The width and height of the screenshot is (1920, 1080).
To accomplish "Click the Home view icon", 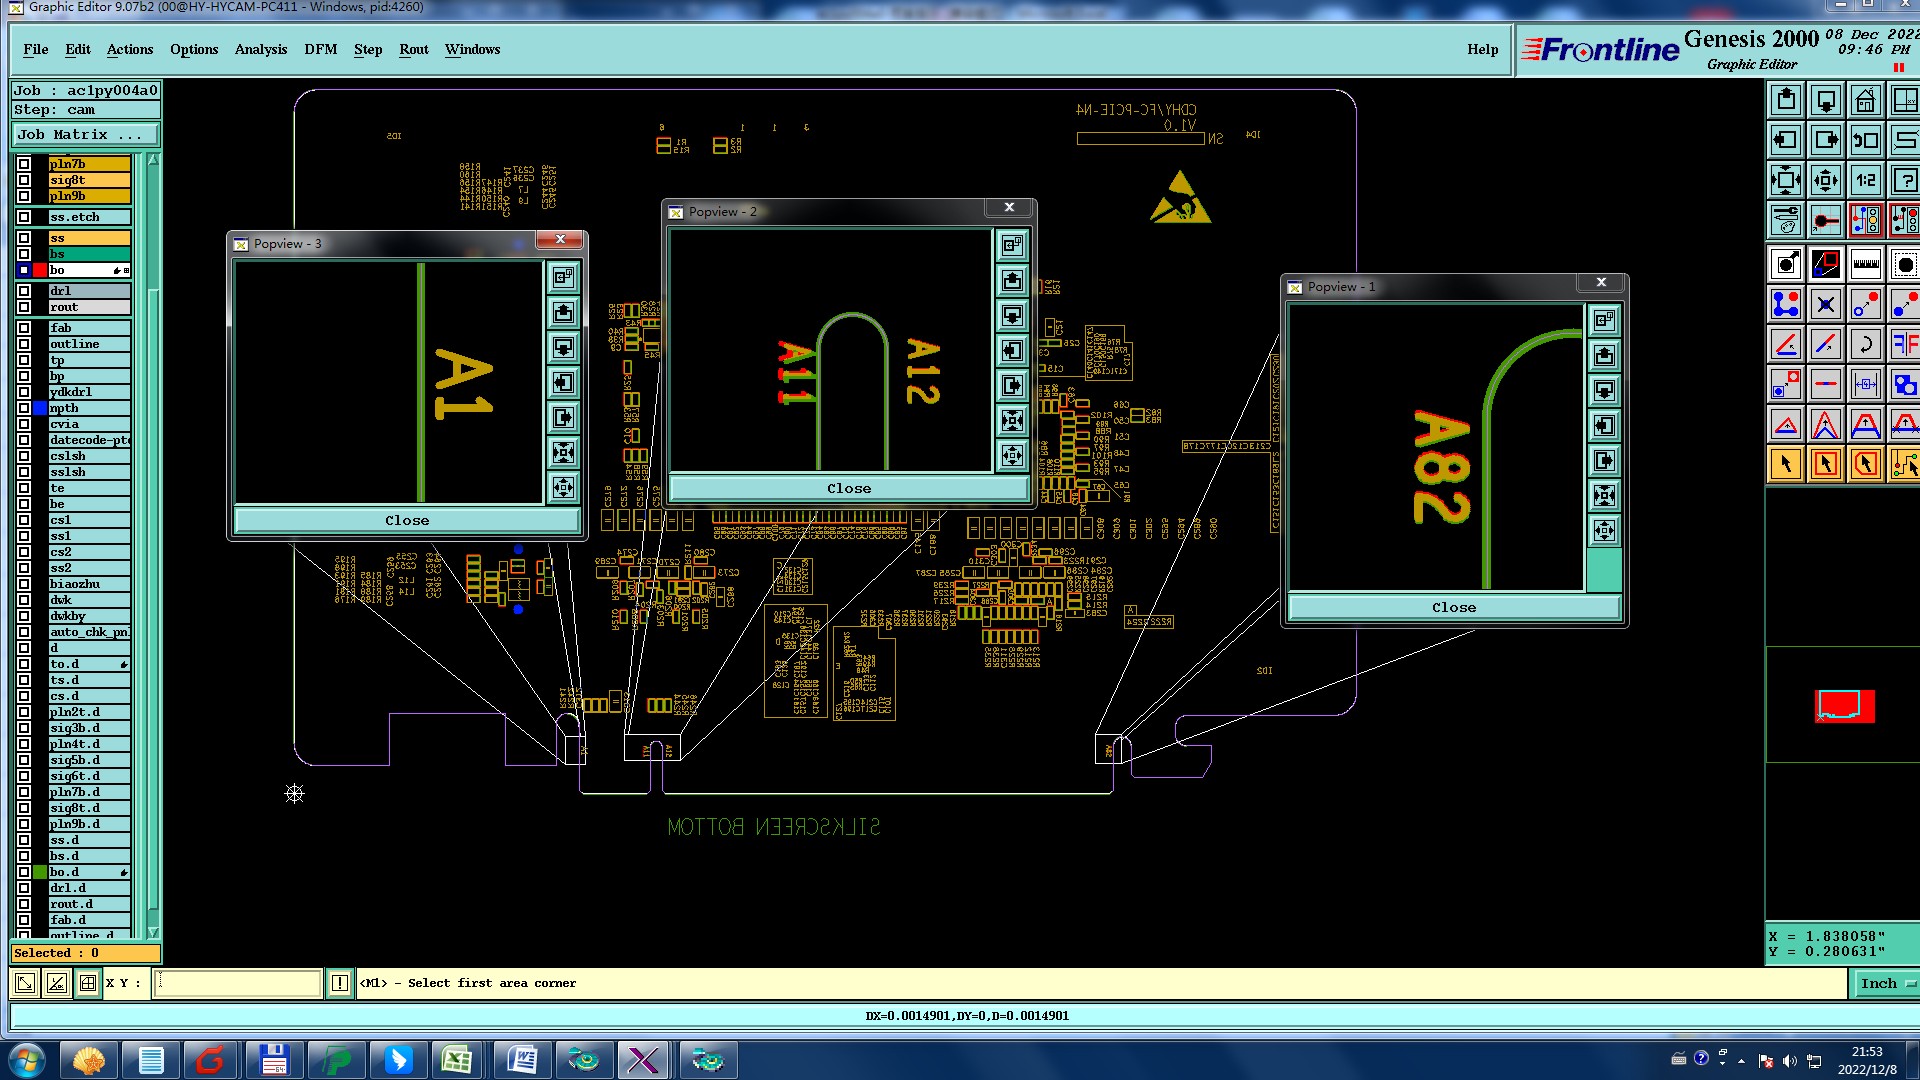I will [x=1865, y=100].
